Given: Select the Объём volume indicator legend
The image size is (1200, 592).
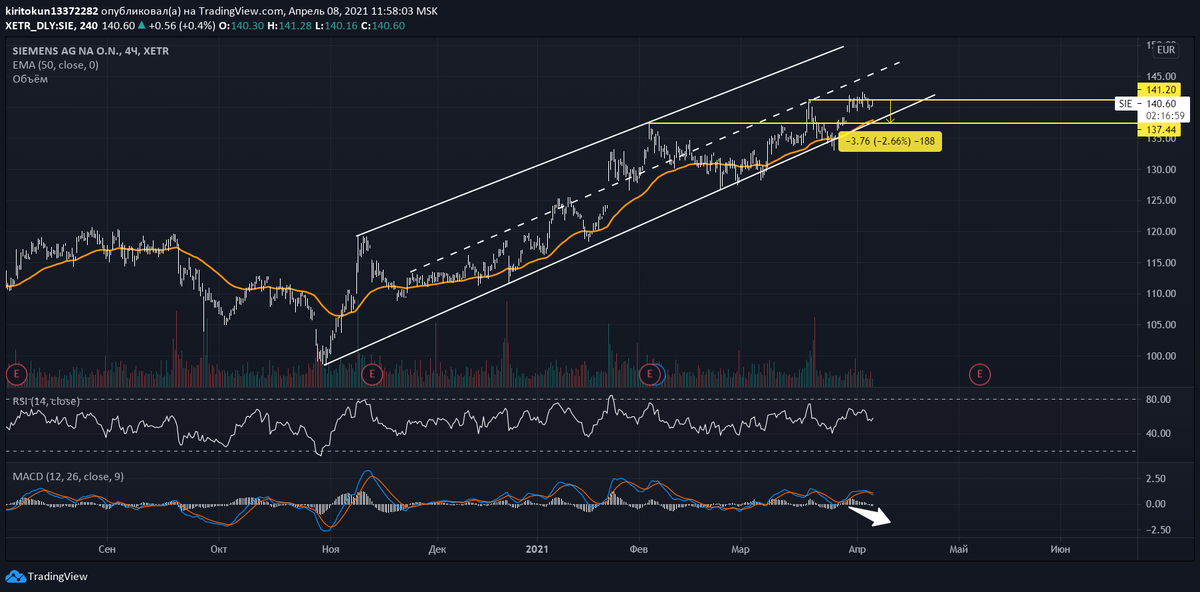Looking at the screenshot, I should [x=30, y=78].
